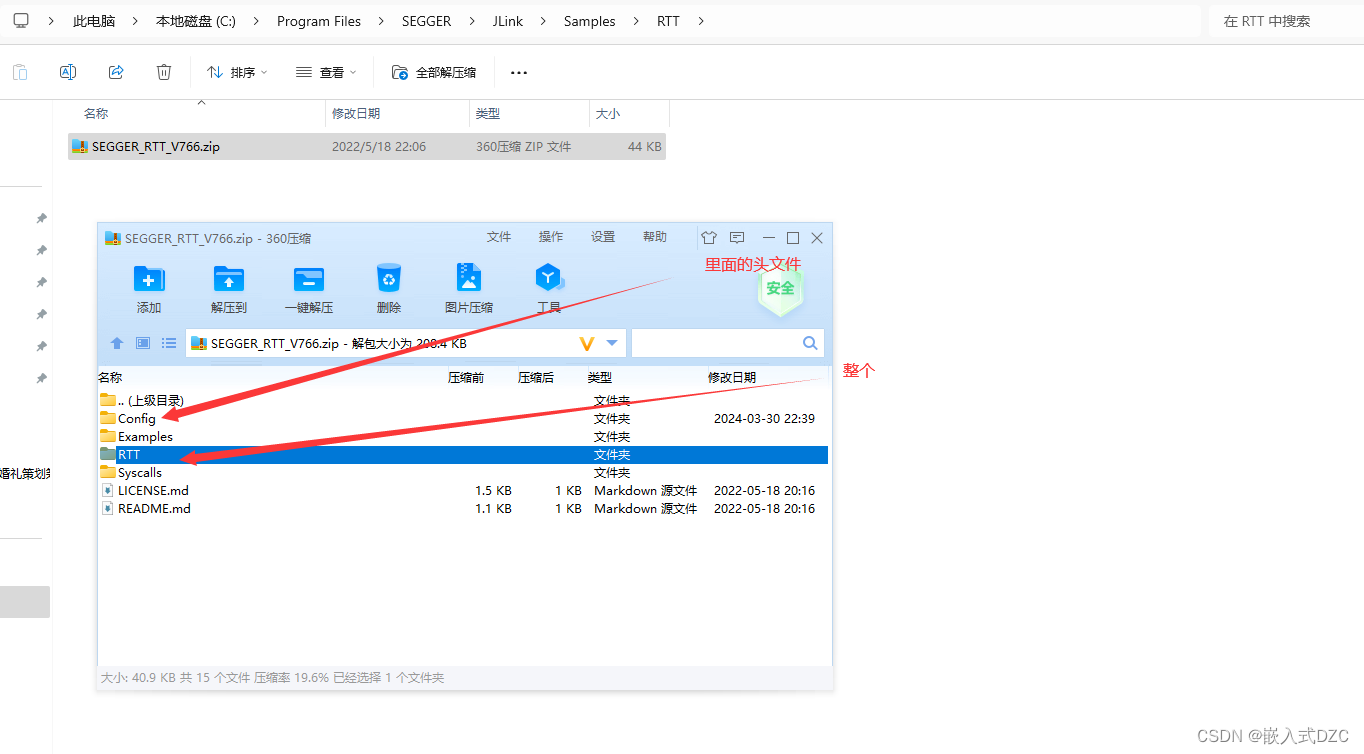Click the Explorer delete trash icon in the toolbar
This screenshot has width=1364, height=754.
click(164, 72)
